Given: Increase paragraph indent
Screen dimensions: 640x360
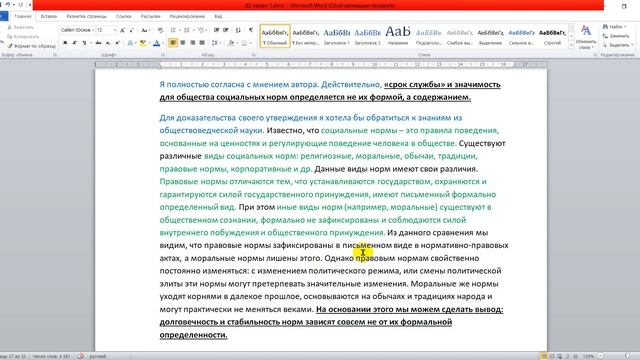Looking at the screenshot, I should (x=226, y=30).
